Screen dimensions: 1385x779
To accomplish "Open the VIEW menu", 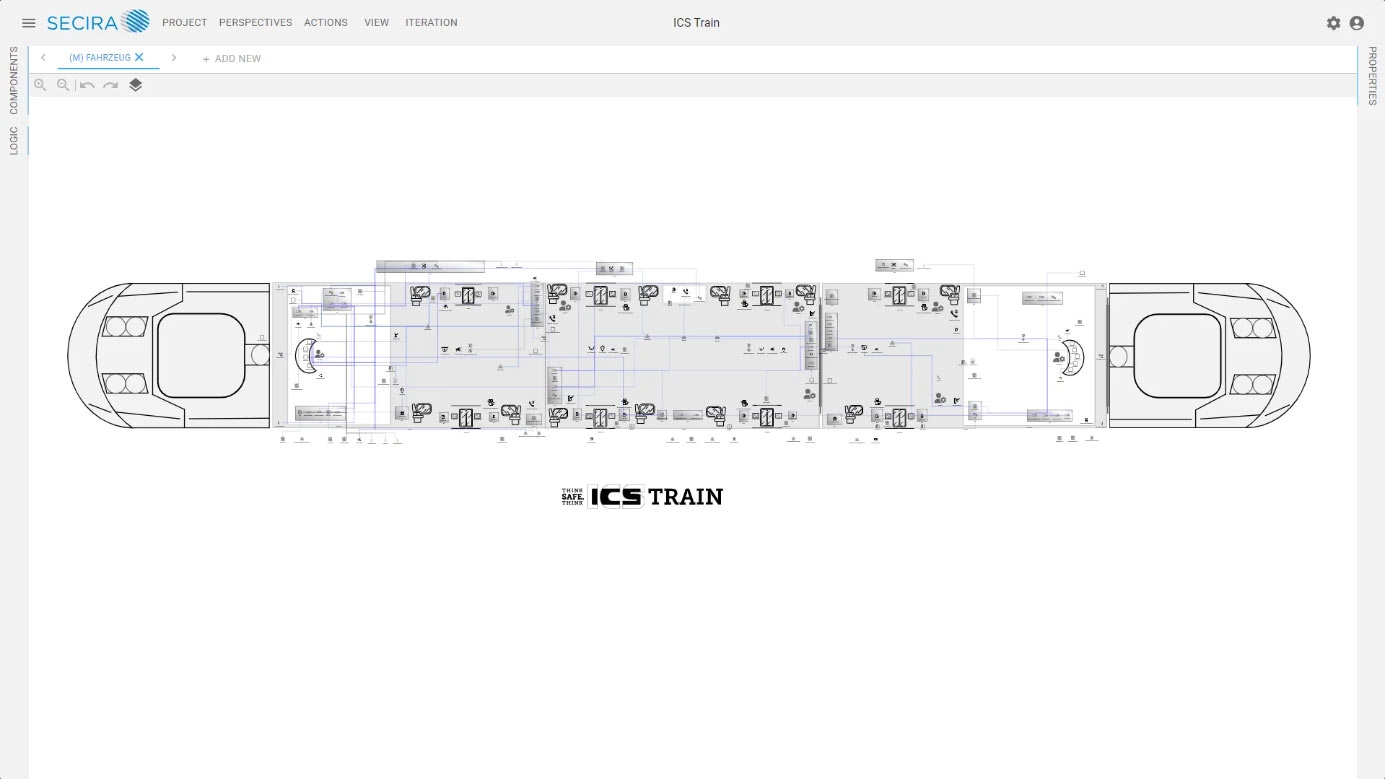I will pos(377,23).
